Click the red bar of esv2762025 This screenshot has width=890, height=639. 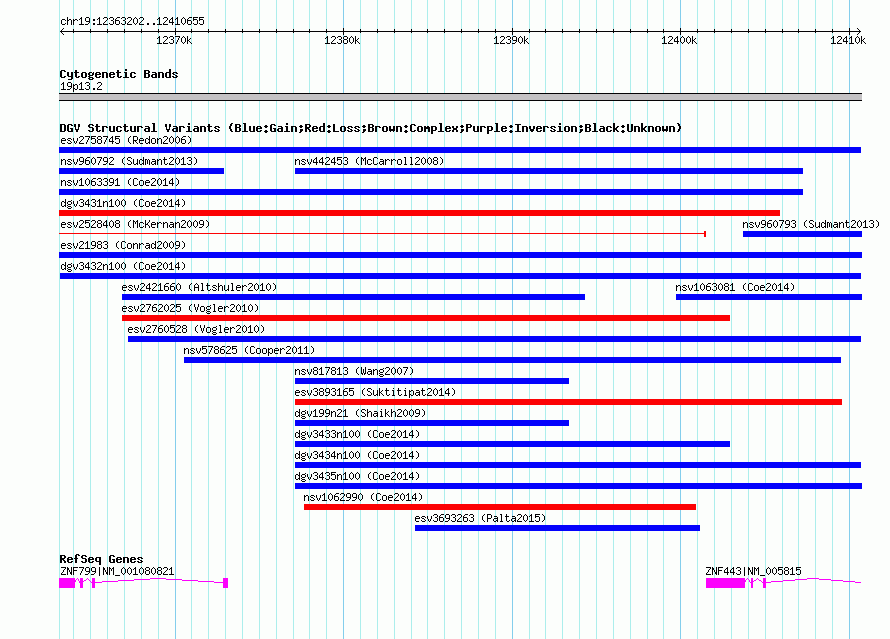(x=426, y=318)
